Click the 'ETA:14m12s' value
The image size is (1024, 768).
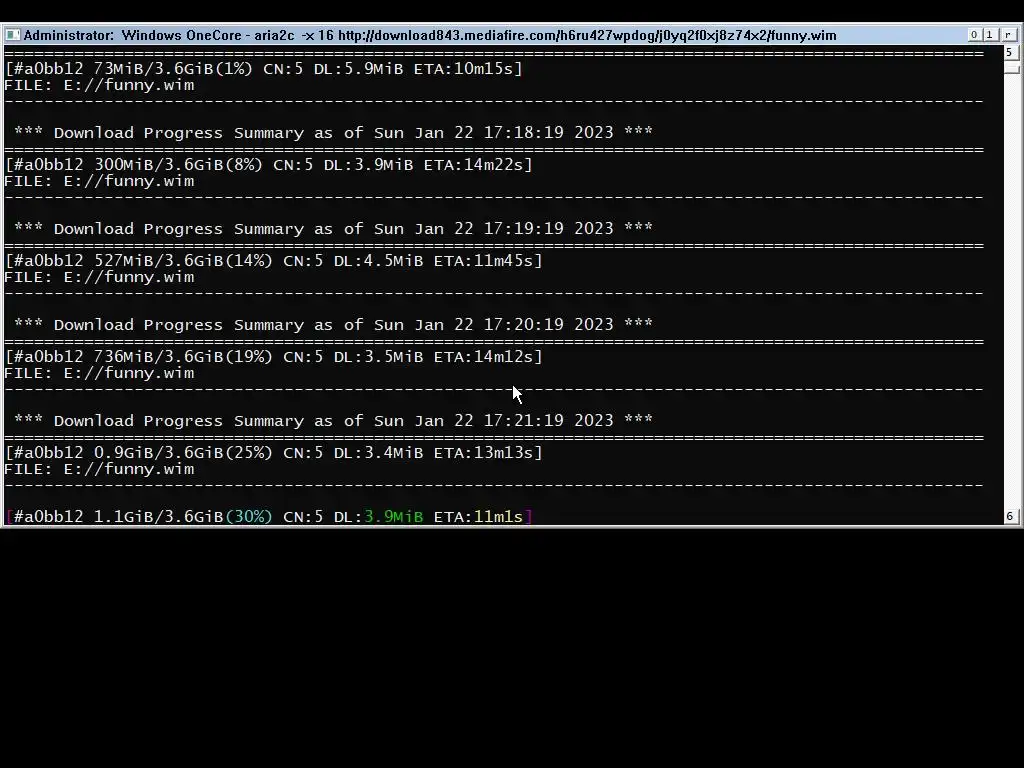pyautogui.click(x=484, y=357)
